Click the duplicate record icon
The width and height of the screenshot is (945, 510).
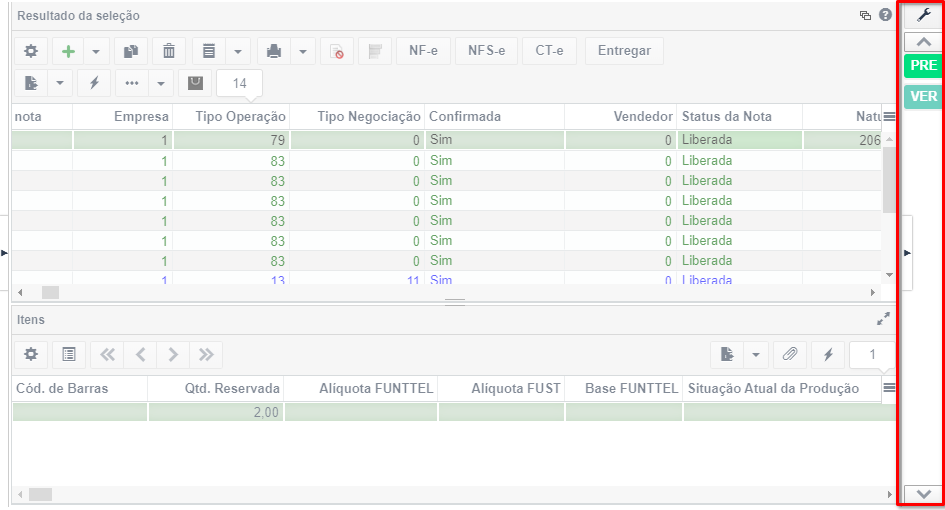point(131,51)
